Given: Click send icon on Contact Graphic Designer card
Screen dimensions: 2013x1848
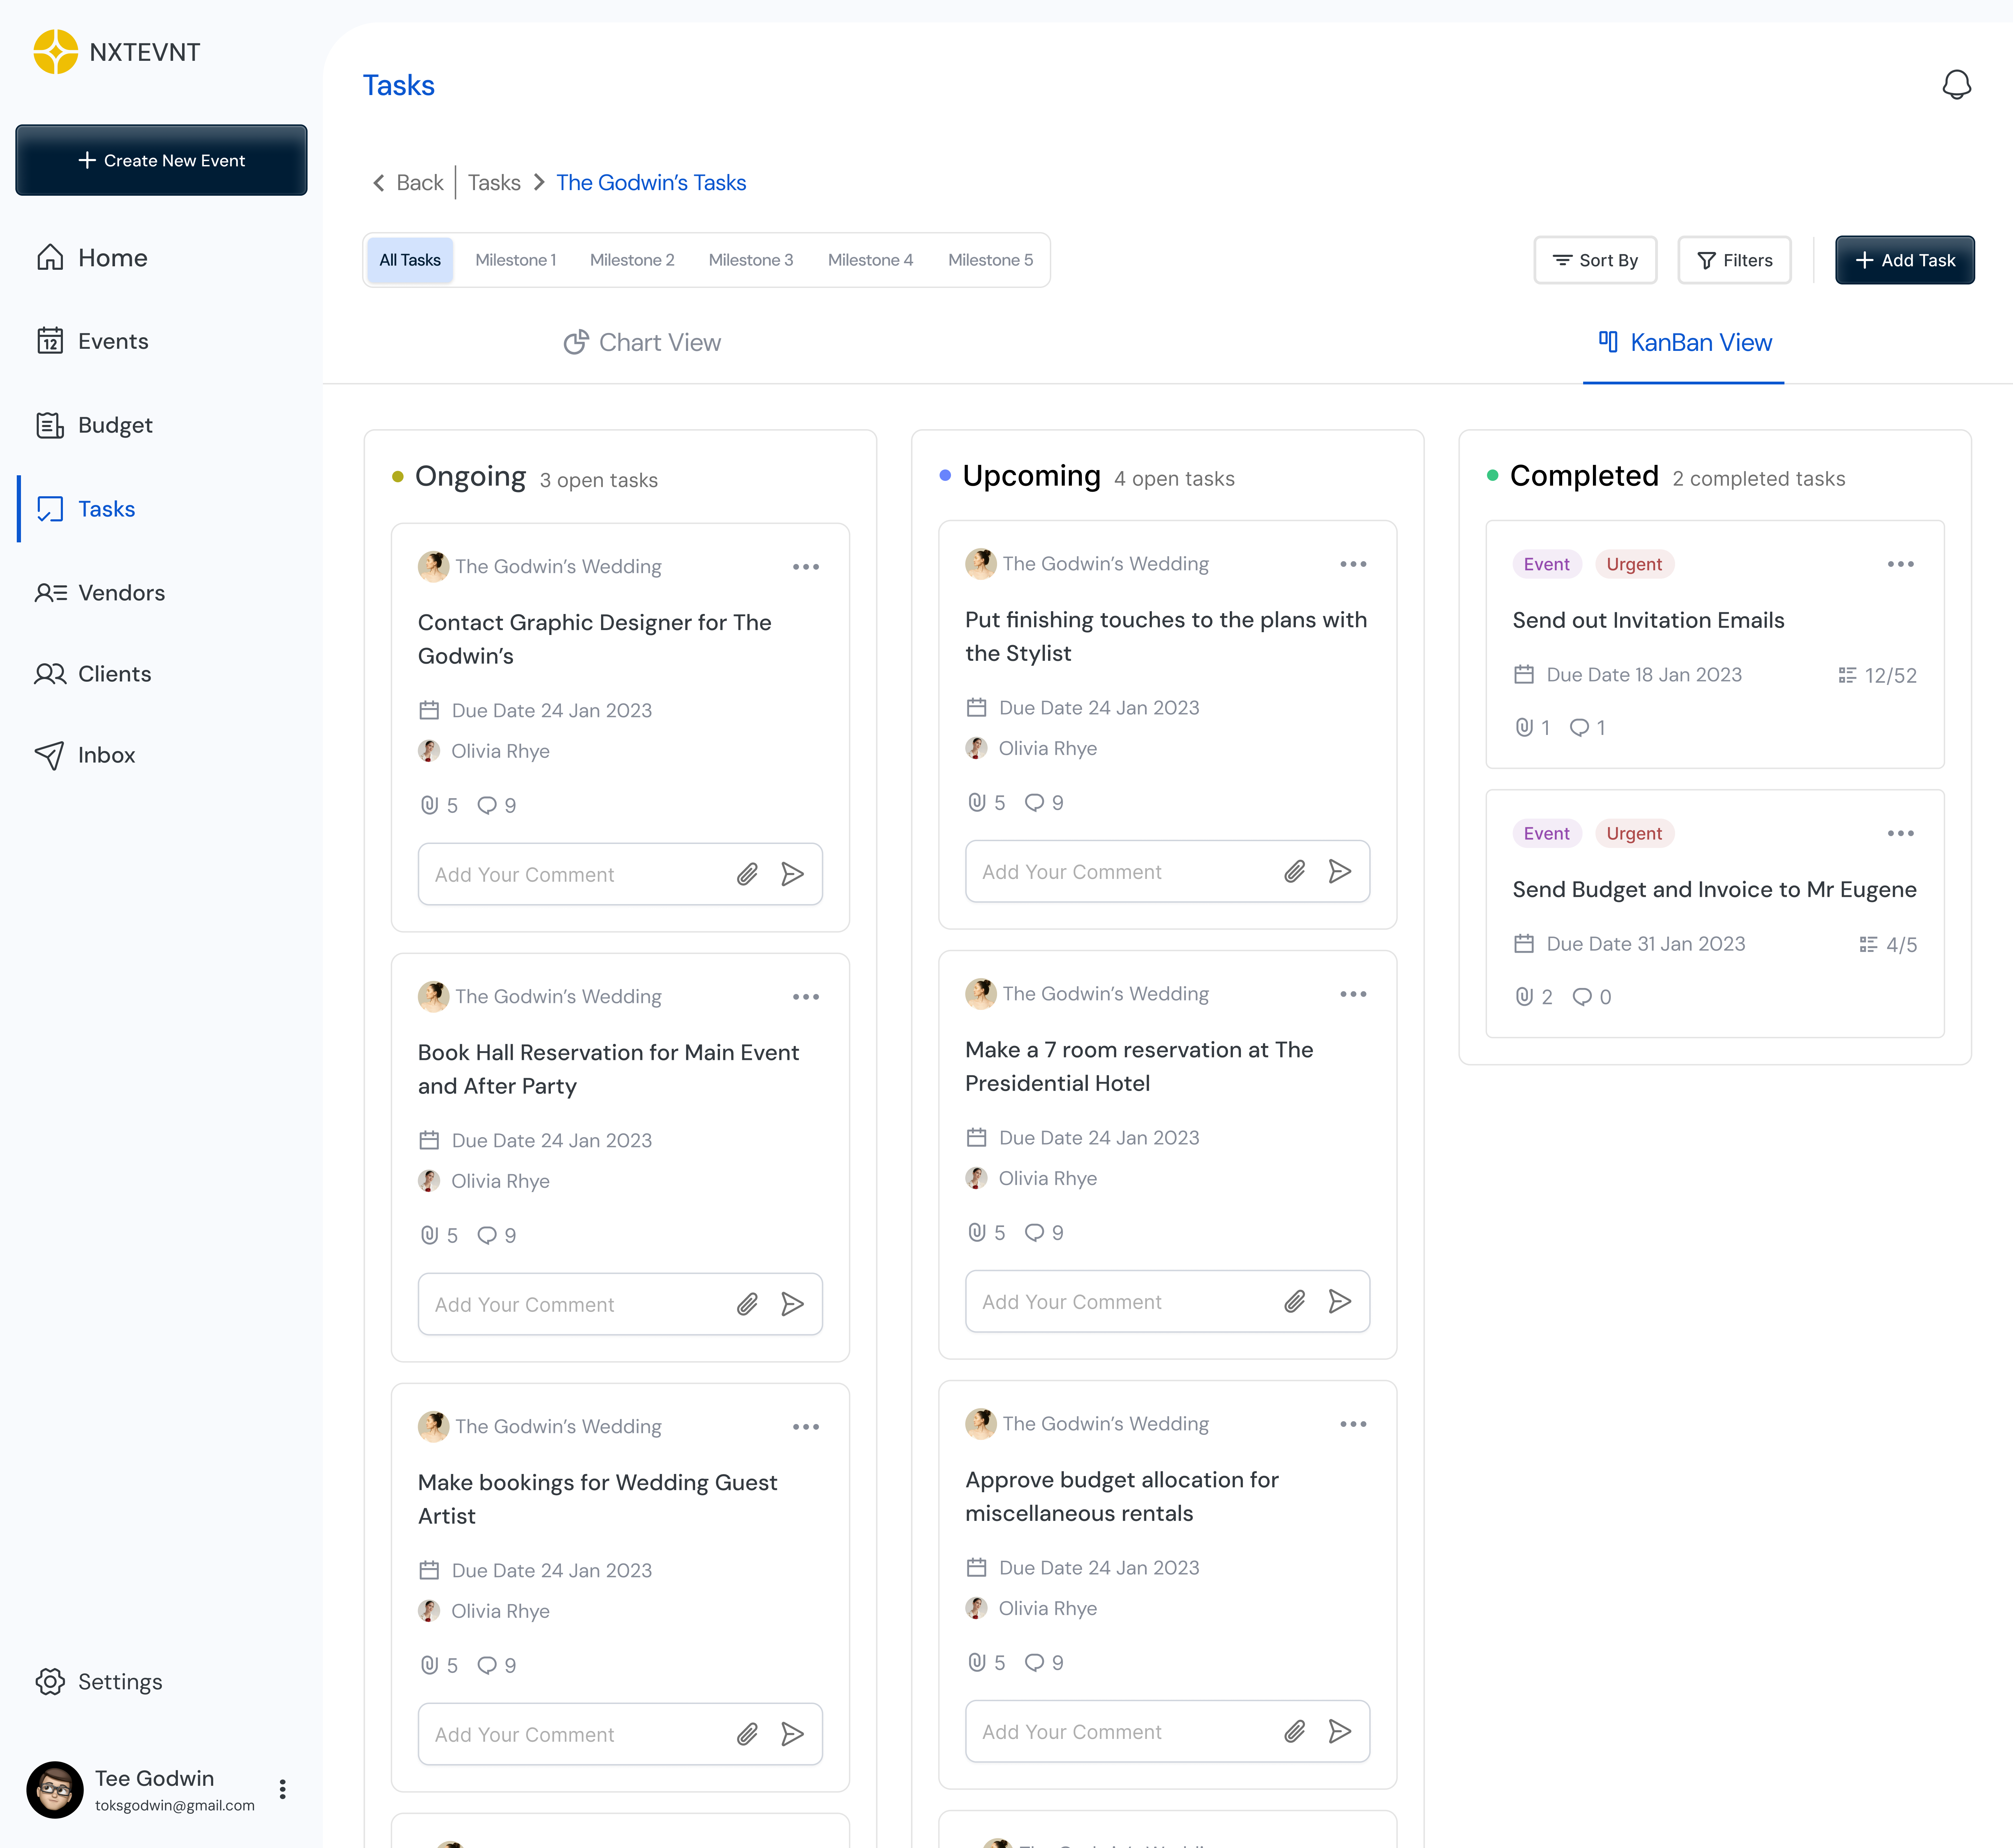Looking at the screenshot, I should click(792, 874).
